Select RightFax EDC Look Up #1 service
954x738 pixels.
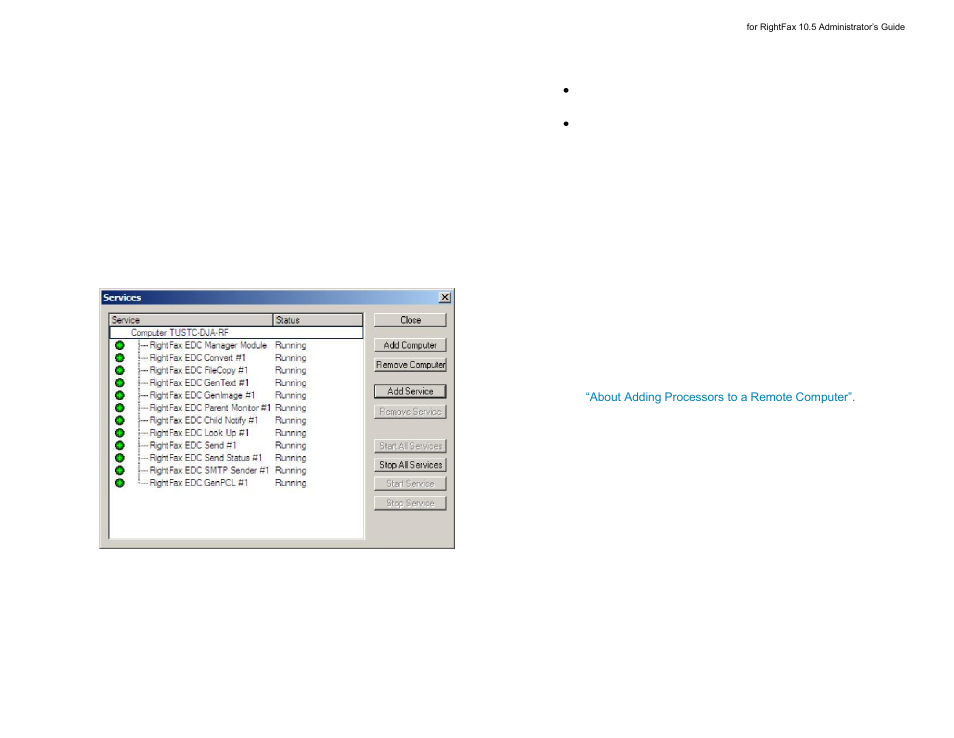tap(199, 433)
